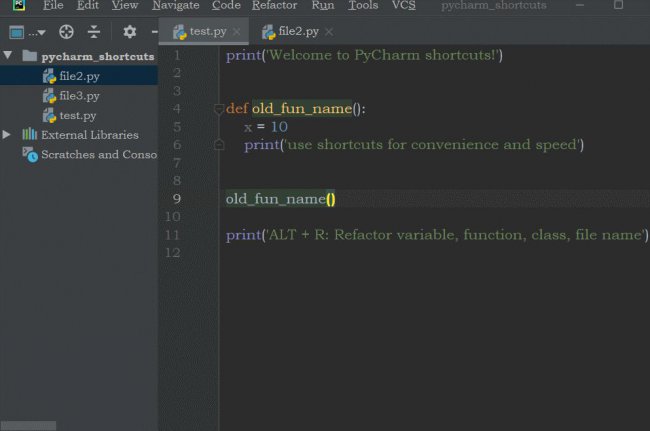Click the collapse all icon
Viewport: 650px width, 431px height.
click(94, 32)
